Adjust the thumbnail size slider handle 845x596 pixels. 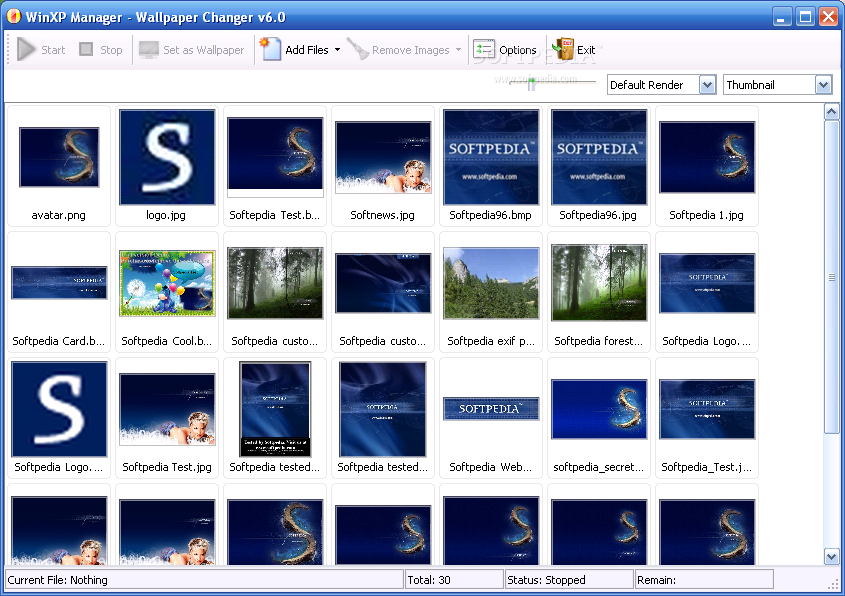(531, 83)
